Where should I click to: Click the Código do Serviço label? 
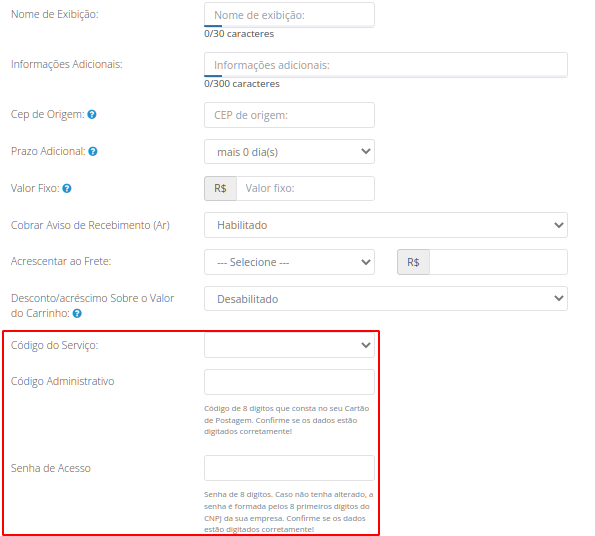click(x=54, y=345)
